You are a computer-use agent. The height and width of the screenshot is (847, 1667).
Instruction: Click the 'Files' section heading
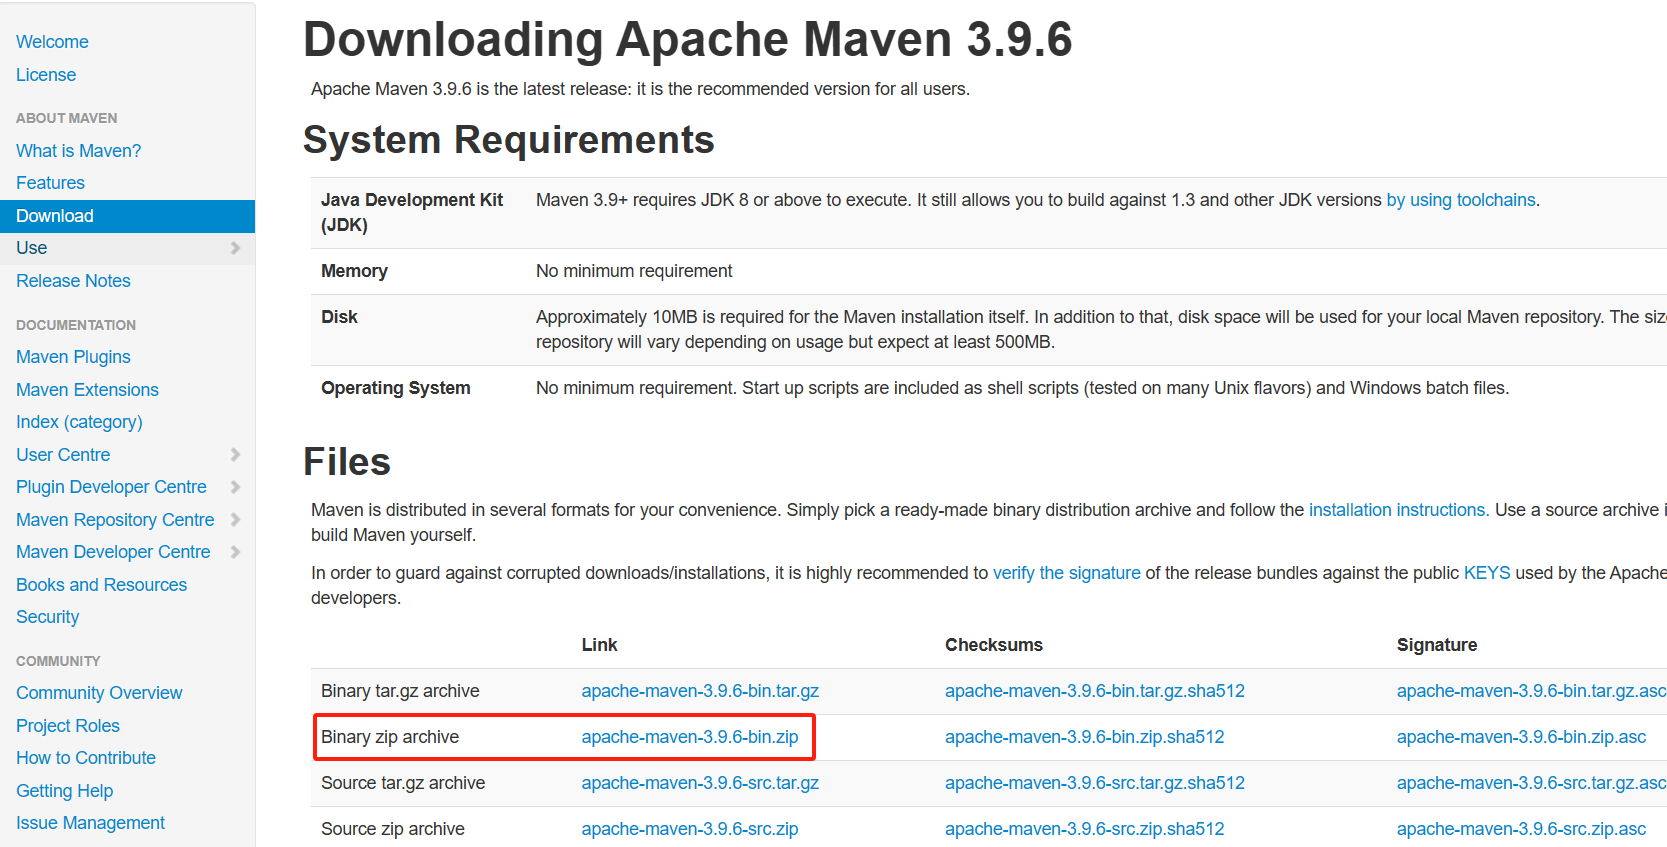[347, 462]
